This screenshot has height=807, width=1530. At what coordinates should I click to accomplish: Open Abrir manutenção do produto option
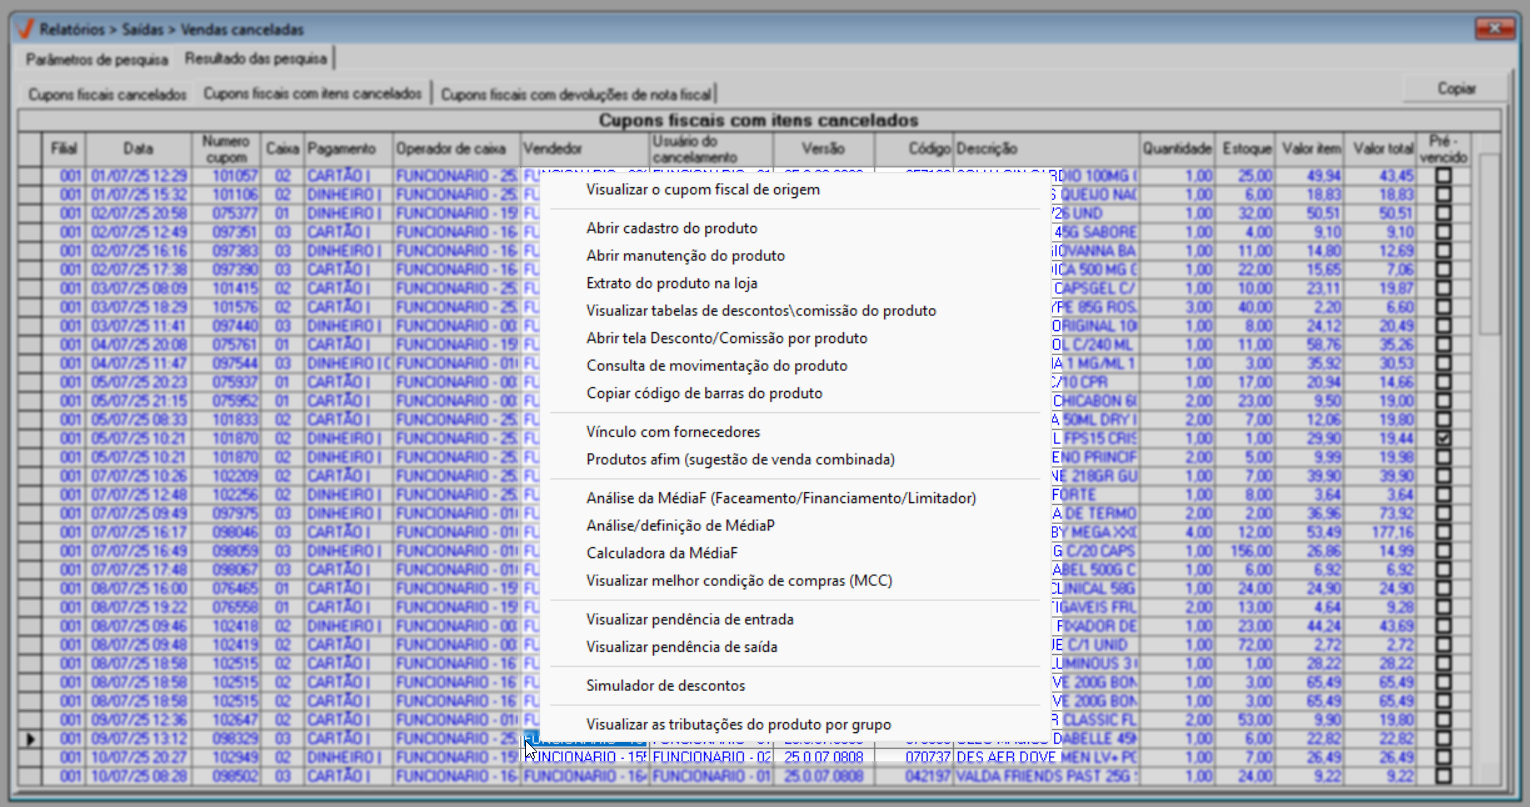(685, 256)
